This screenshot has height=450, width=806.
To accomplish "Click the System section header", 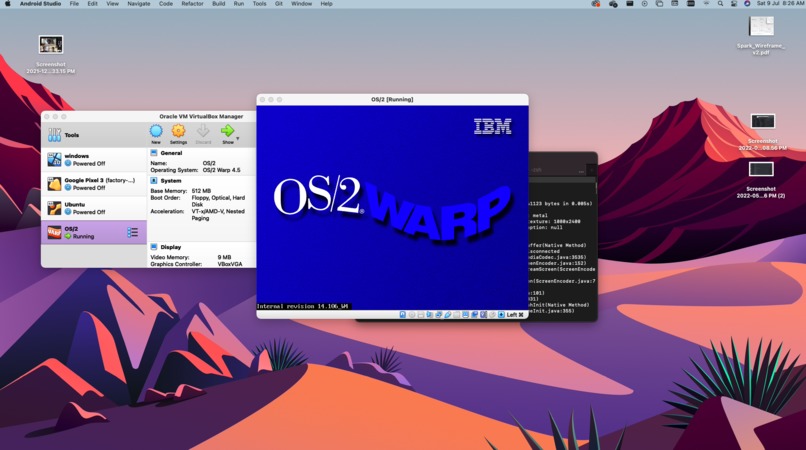I will pos(171,181).
